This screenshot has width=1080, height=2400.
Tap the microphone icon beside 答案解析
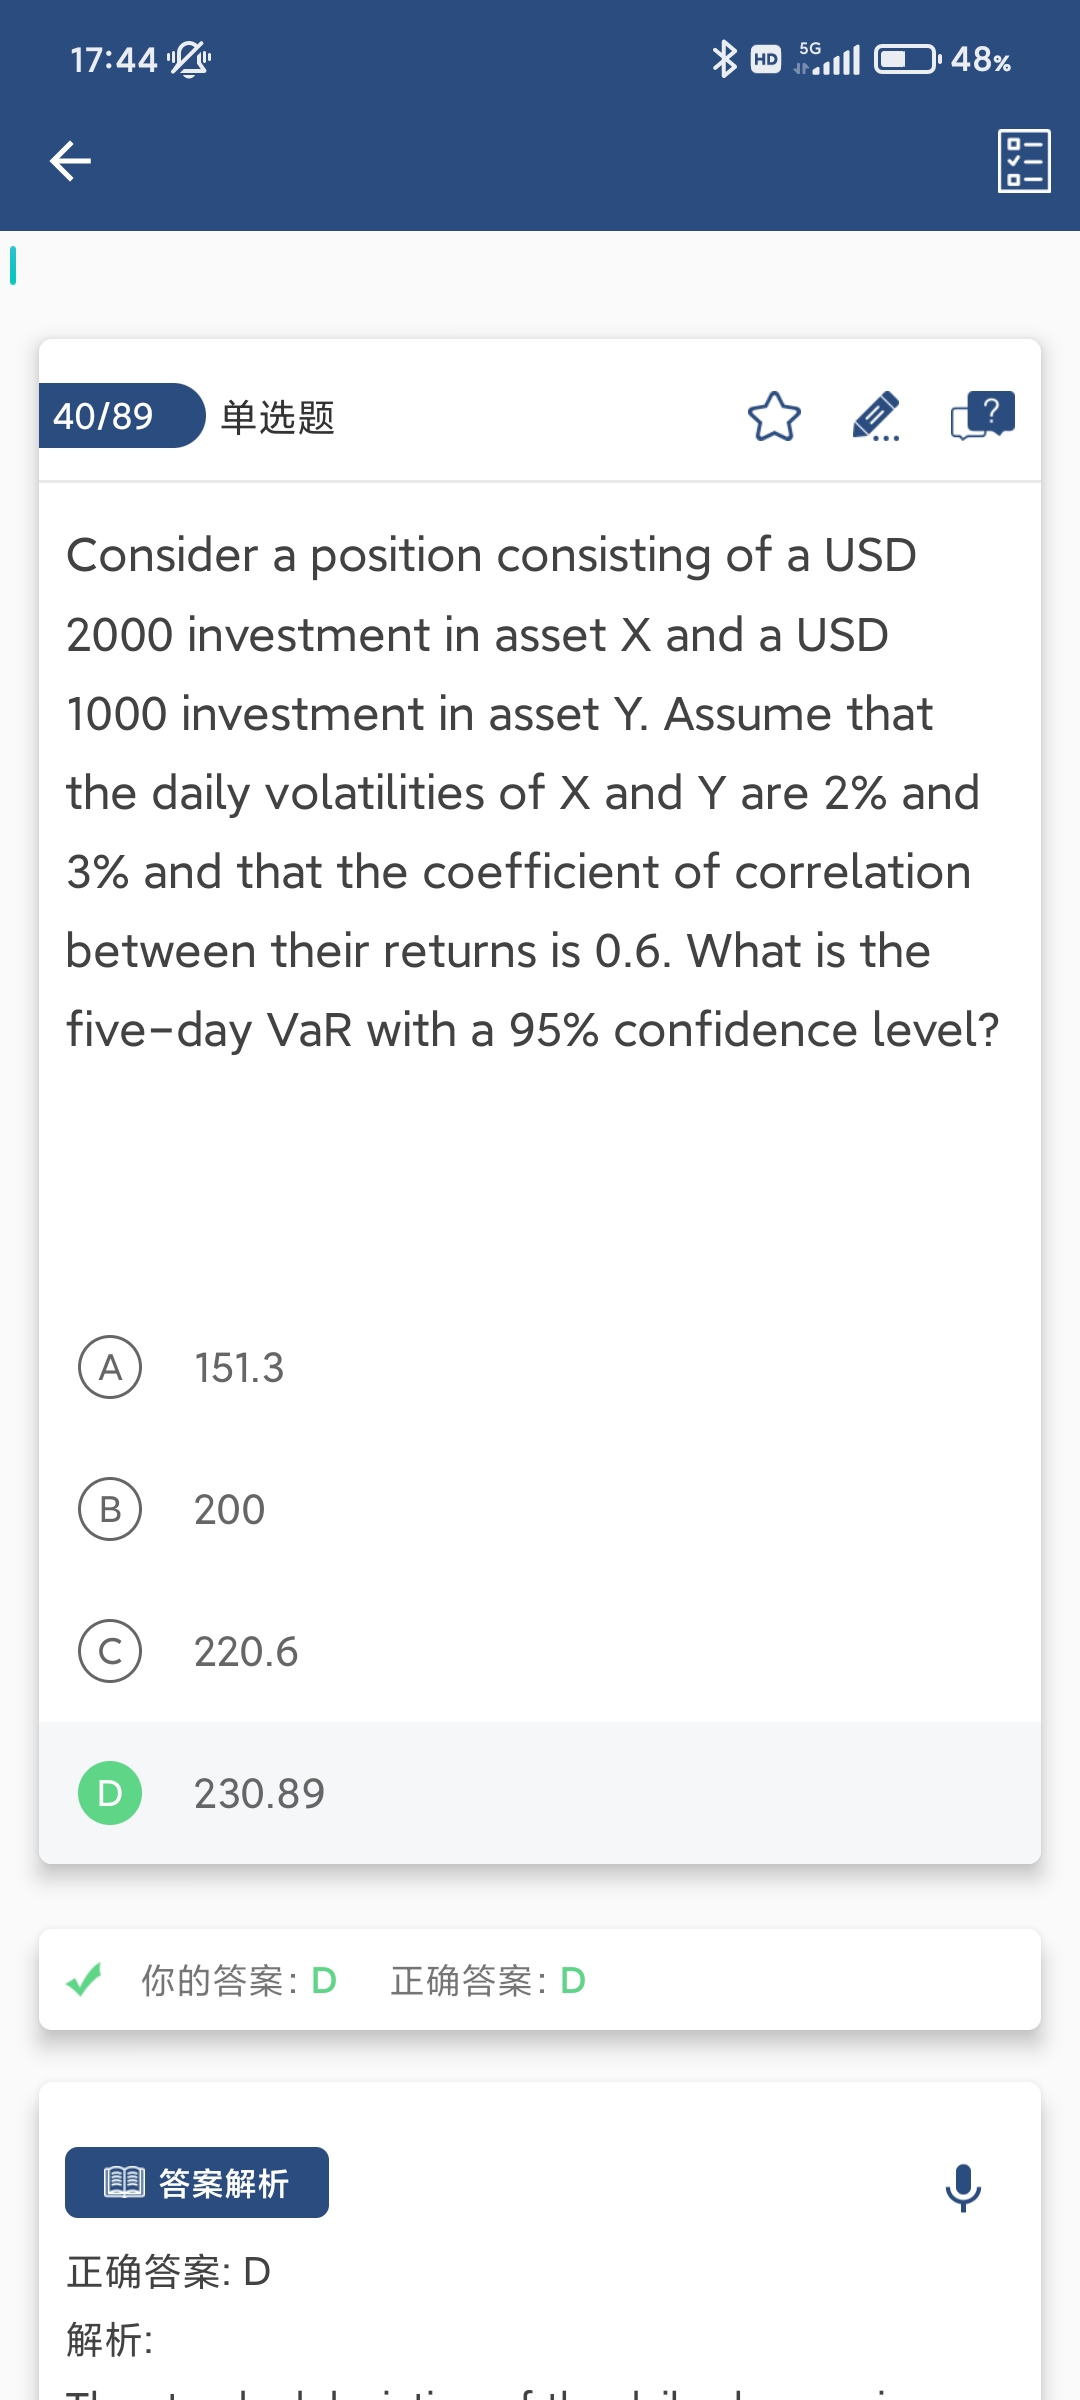click(963, 2187)
